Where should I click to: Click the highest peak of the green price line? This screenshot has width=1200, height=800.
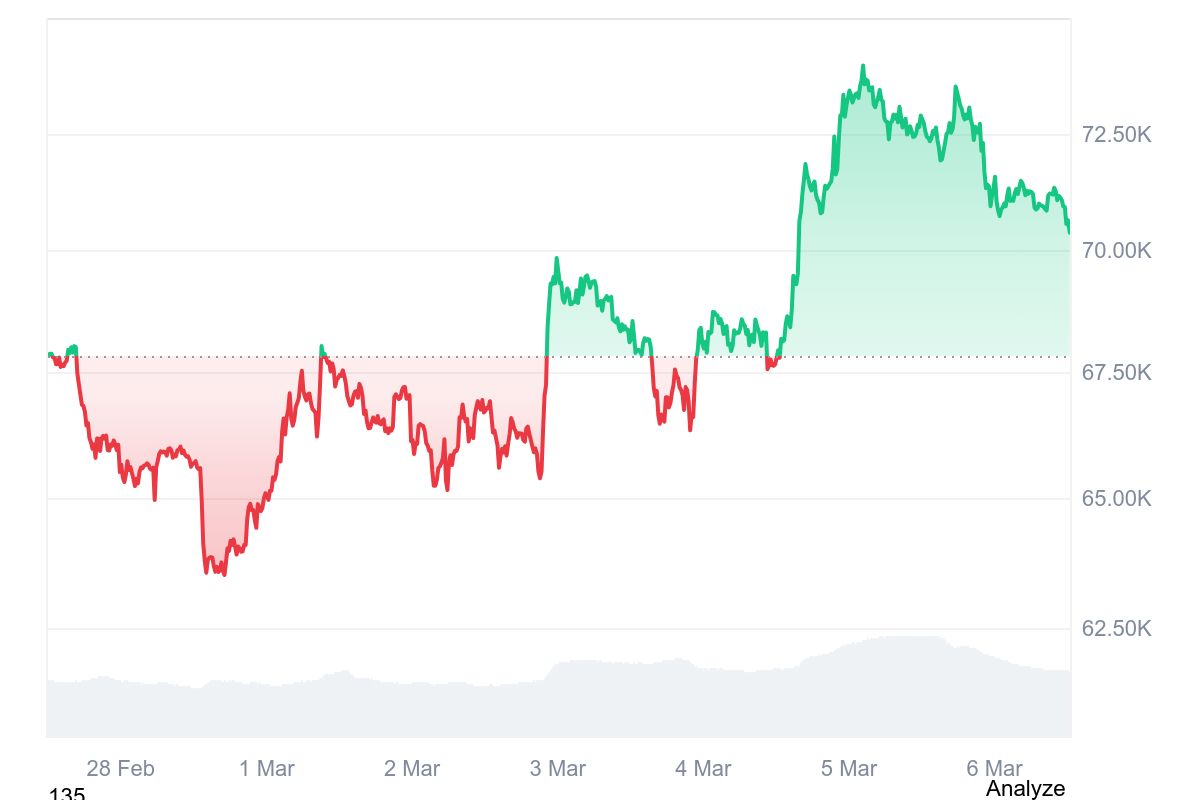863,67
